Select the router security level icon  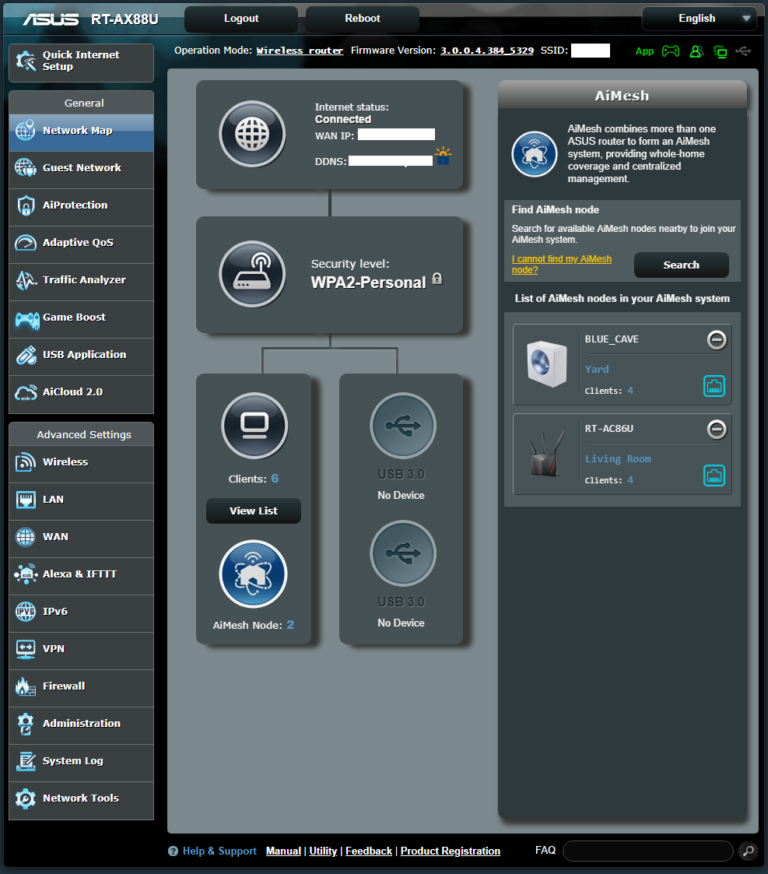pyautogui.click(x=252, y=274)
